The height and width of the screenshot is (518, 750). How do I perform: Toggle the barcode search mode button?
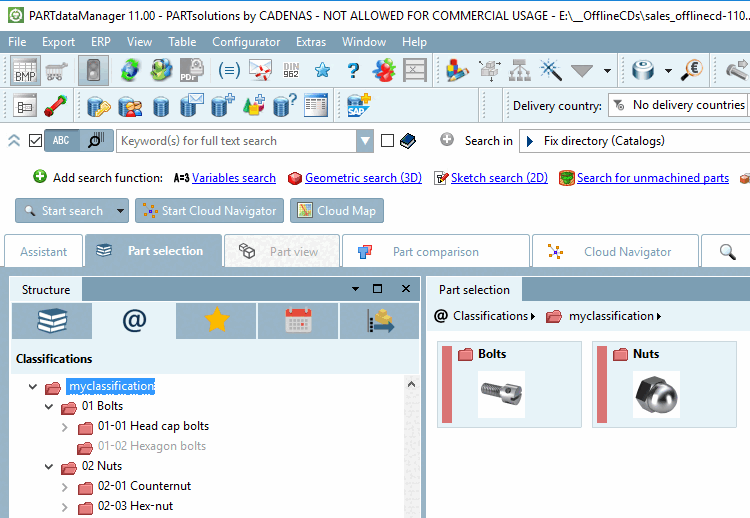click(x=96, y=141)
